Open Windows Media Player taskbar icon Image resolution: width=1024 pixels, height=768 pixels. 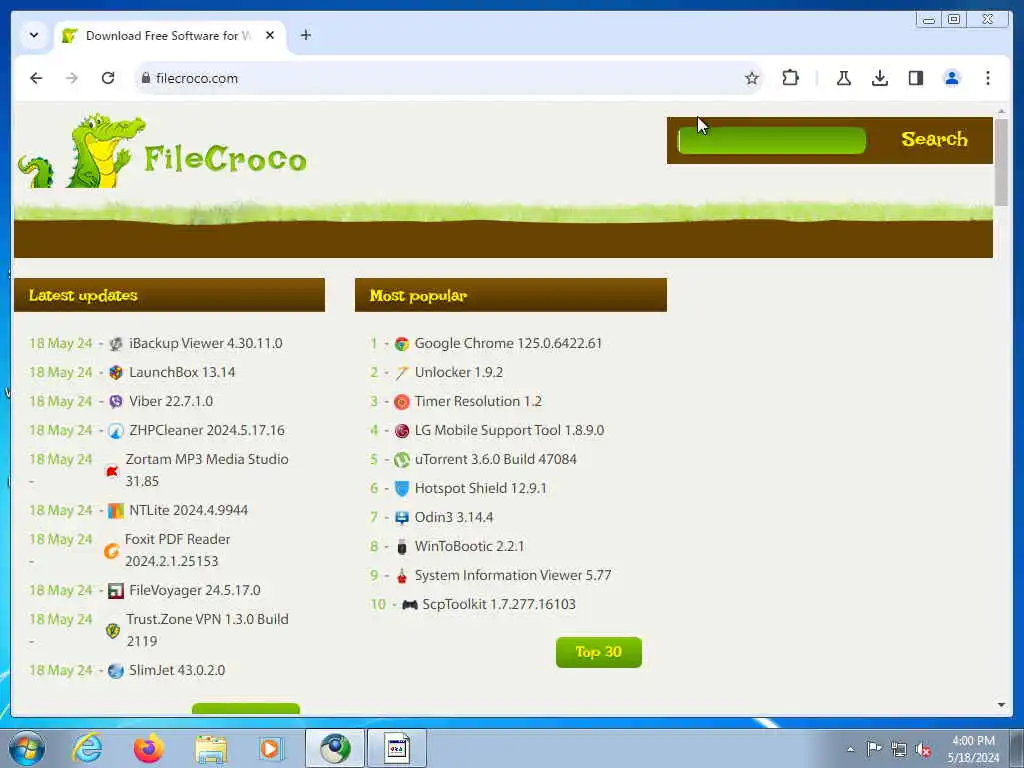[x=270, y=748]
